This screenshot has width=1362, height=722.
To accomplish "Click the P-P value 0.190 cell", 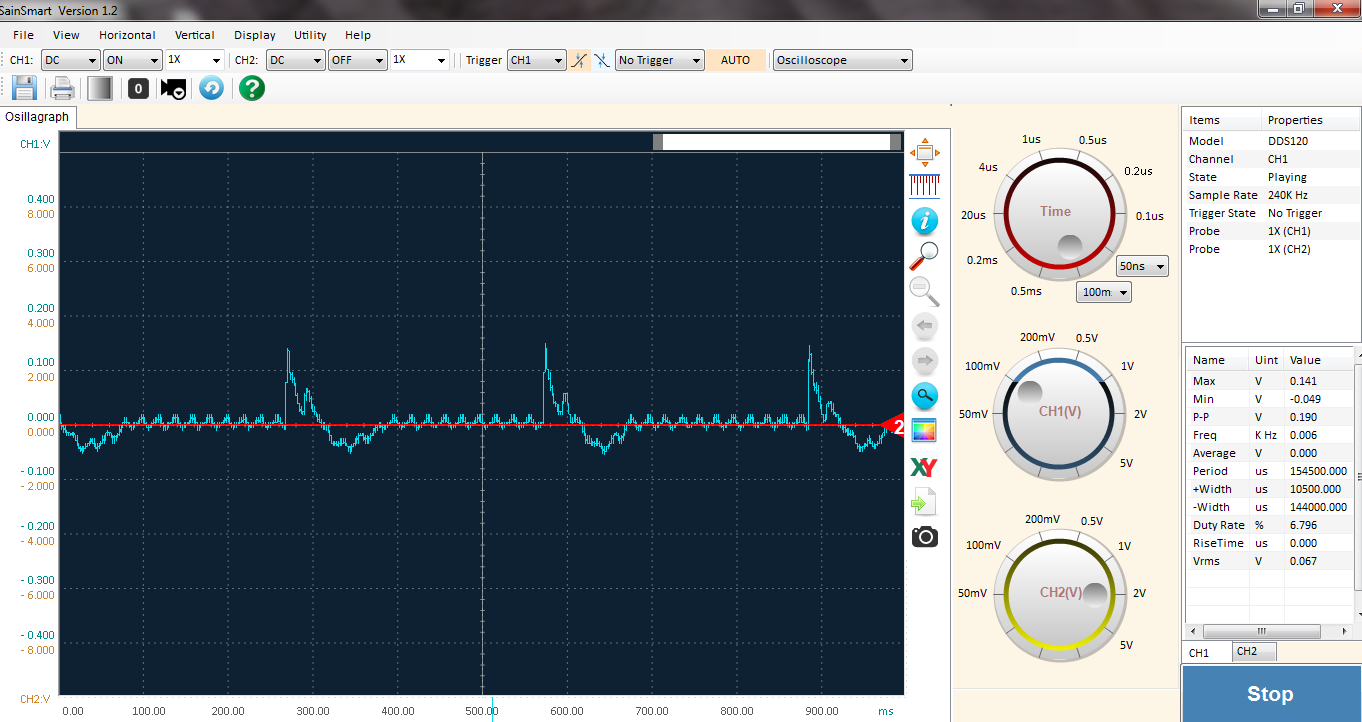I will pyautogui.click(x=1303, y=417).
